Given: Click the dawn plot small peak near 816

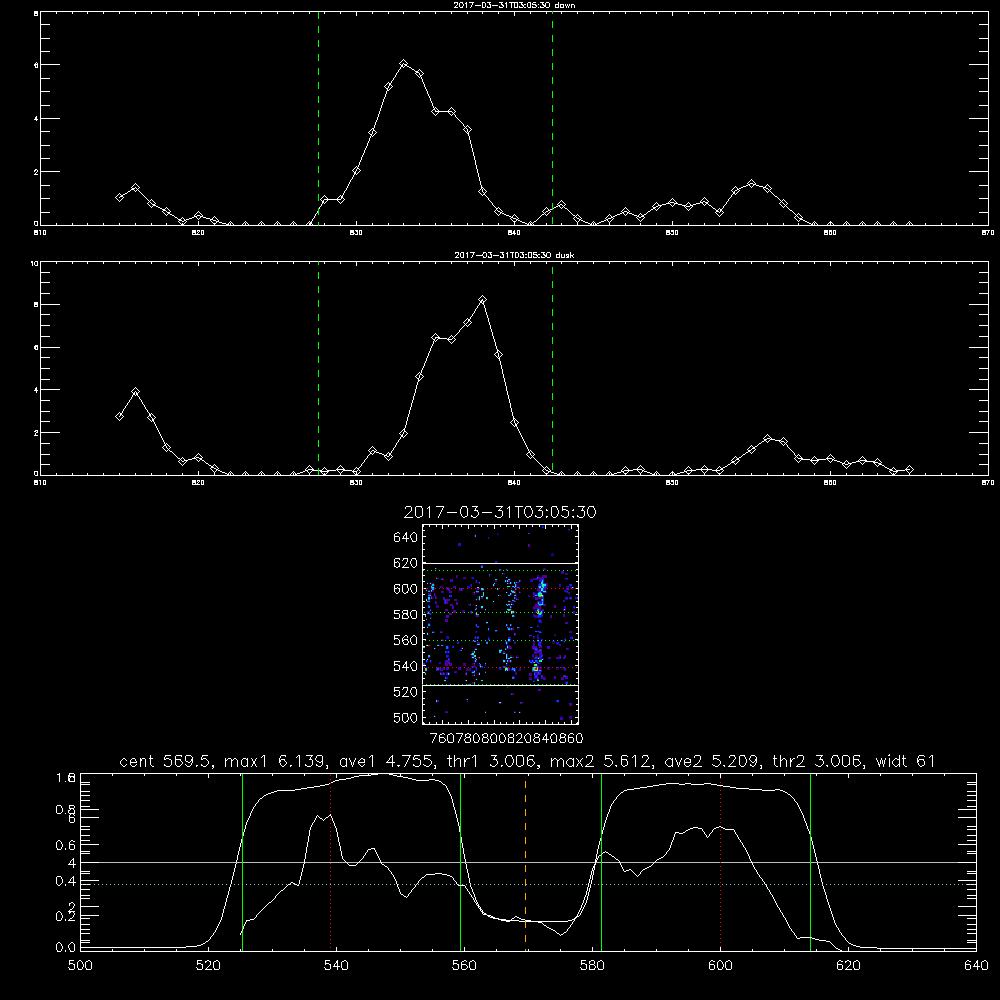Looking at the screenshot, I should coord(135,188).
